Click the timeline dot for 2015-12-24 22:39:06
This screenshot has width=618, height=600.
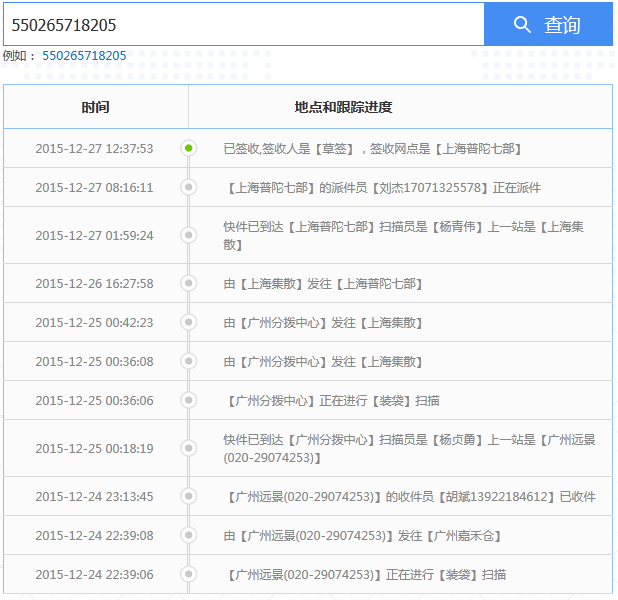pyautogui.click(x=189, y=574)
